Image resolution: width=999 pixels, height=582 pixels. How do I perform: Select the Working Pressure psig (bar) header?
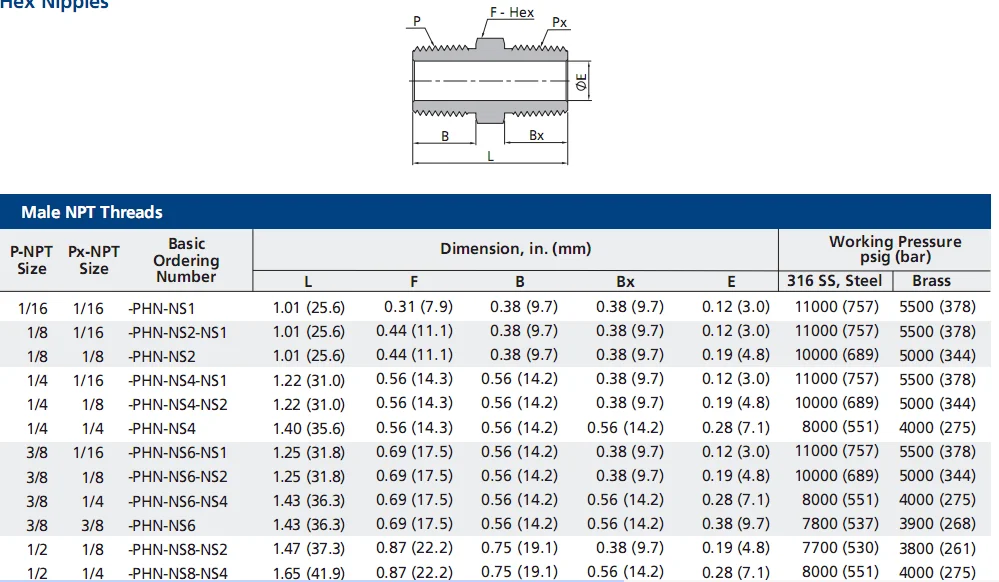(894, 249)
